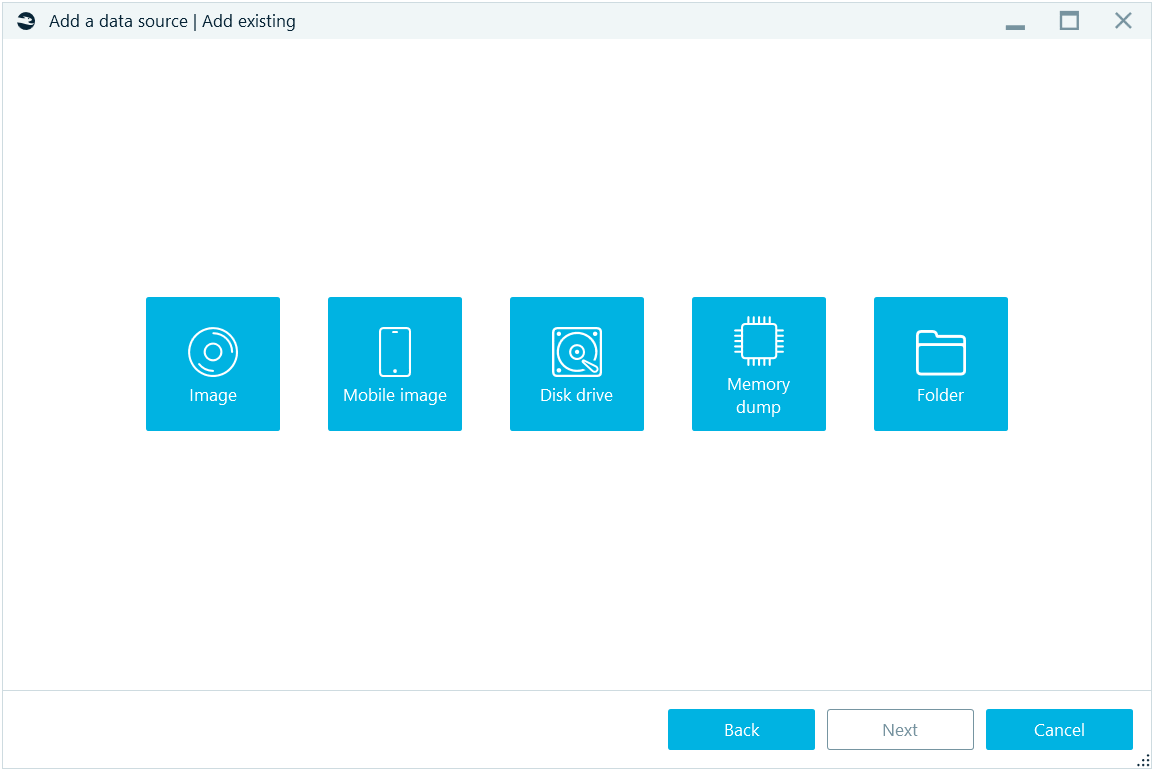Screen dimensions: 1154x771
Task: Choose the Mobile image source tile
Action: [394, 363]
